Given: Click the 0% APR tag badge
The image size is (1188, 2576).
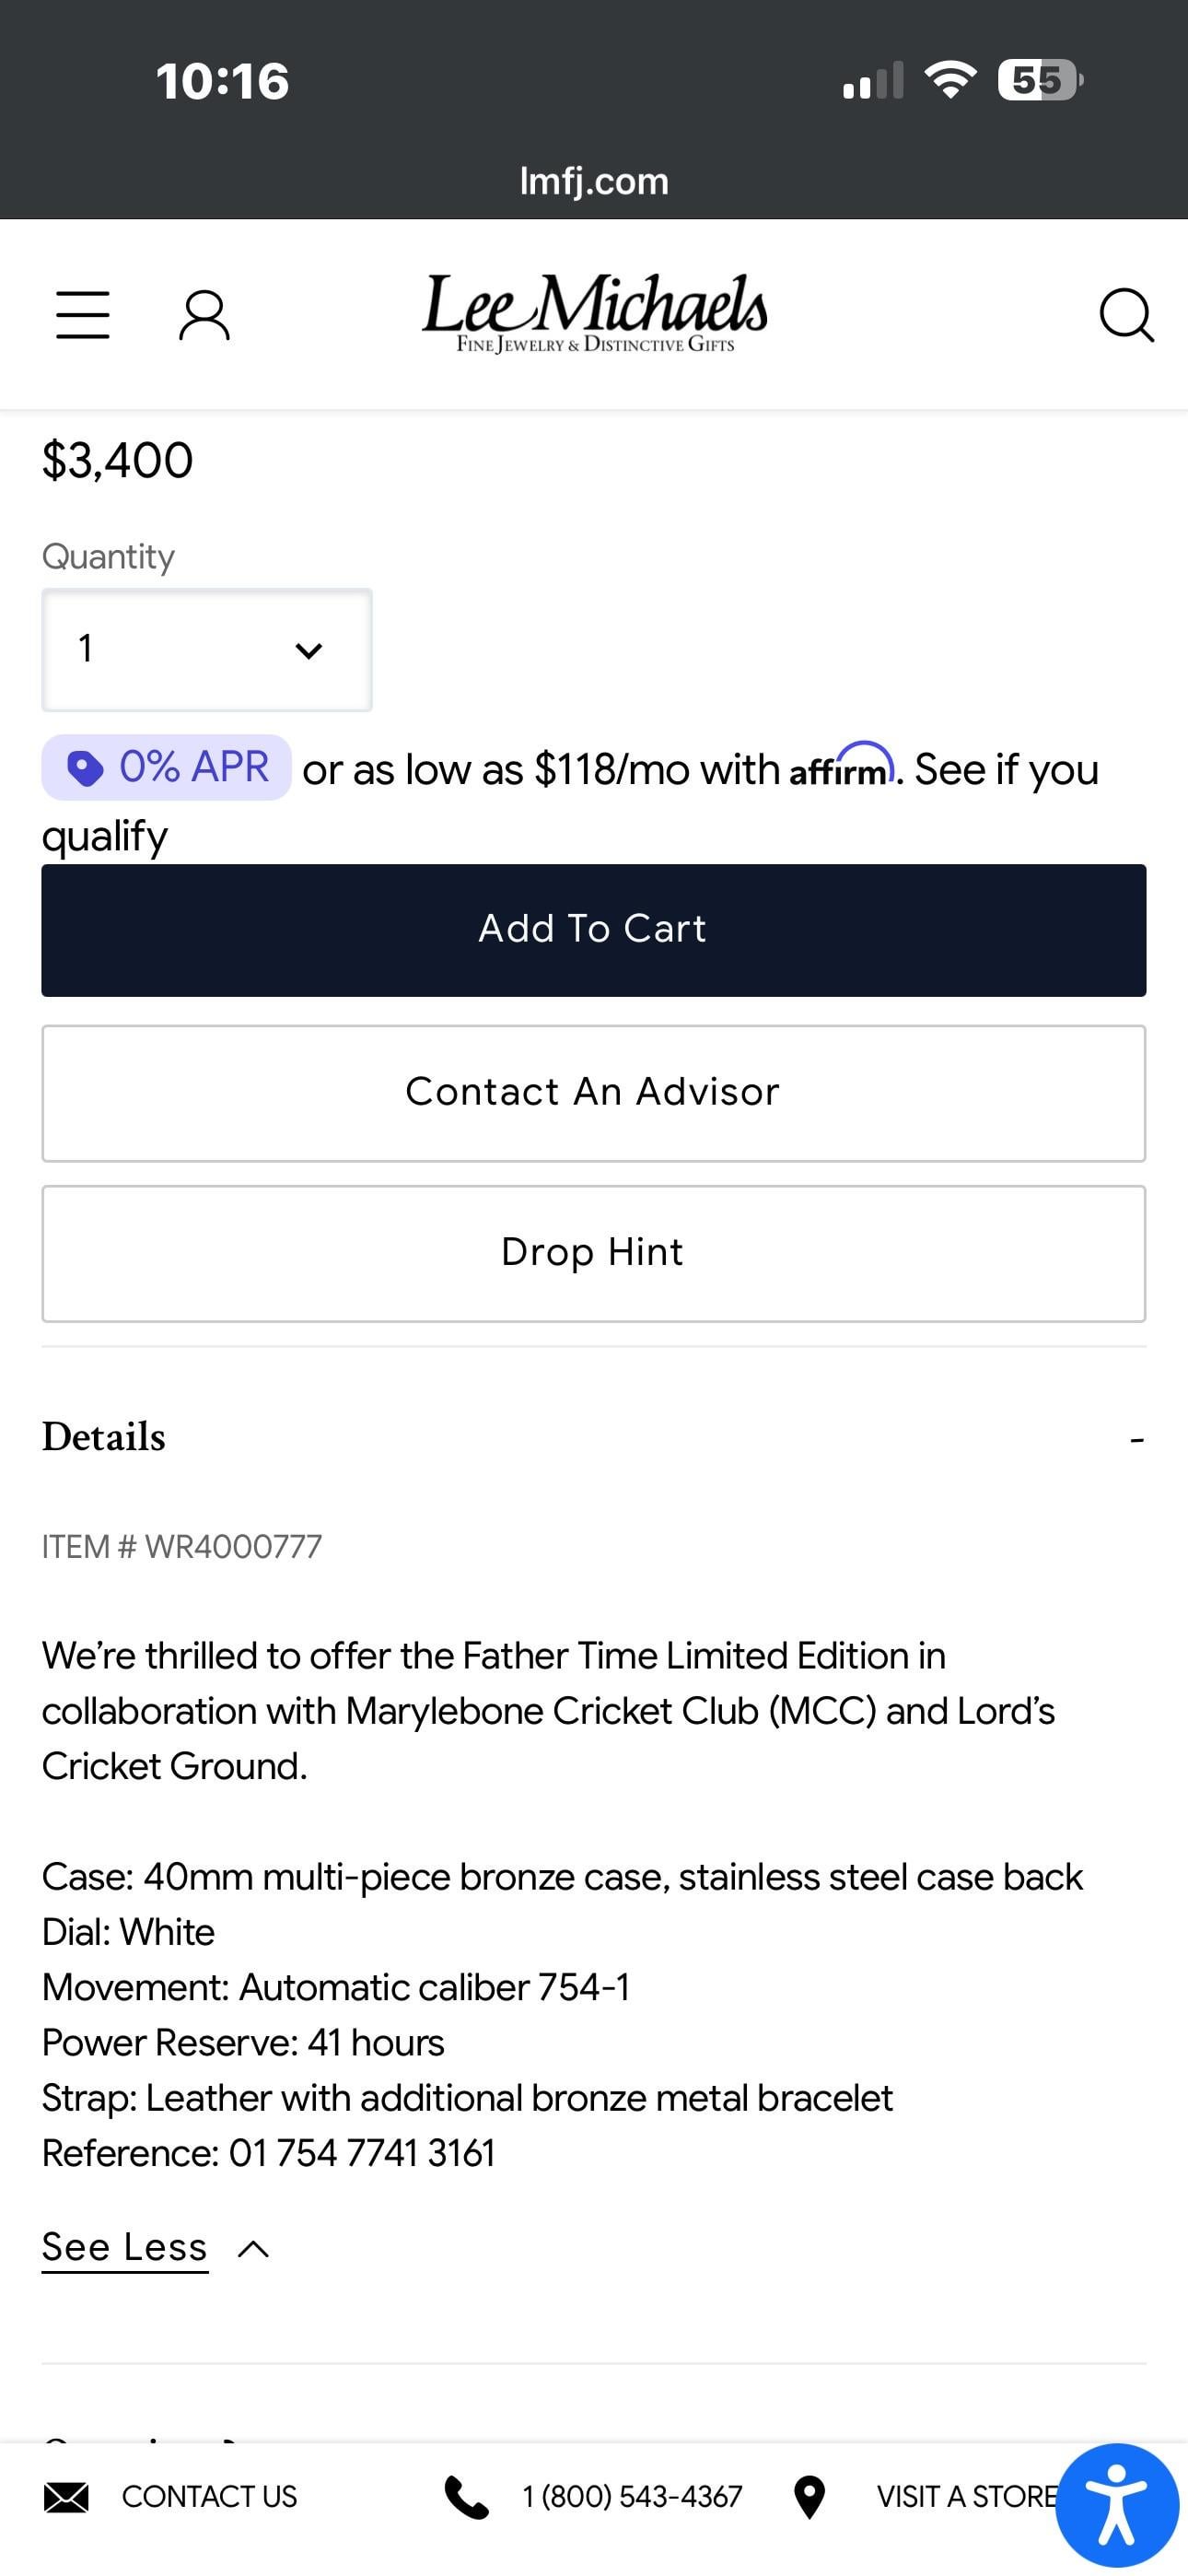Looking at the screenshot, I should click(166, 767).
